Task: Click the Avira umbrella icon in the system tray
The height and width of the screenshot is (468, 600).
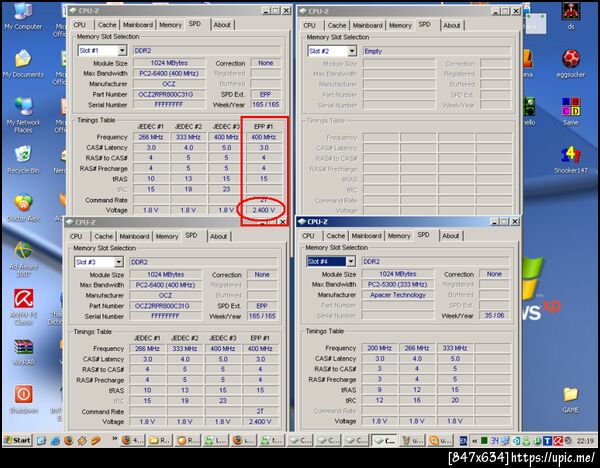Action: pyautogui.click(x=558, y=441)
